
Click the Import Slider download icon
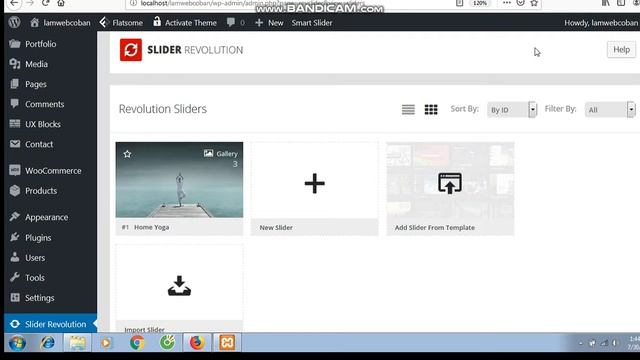[179, 286]
